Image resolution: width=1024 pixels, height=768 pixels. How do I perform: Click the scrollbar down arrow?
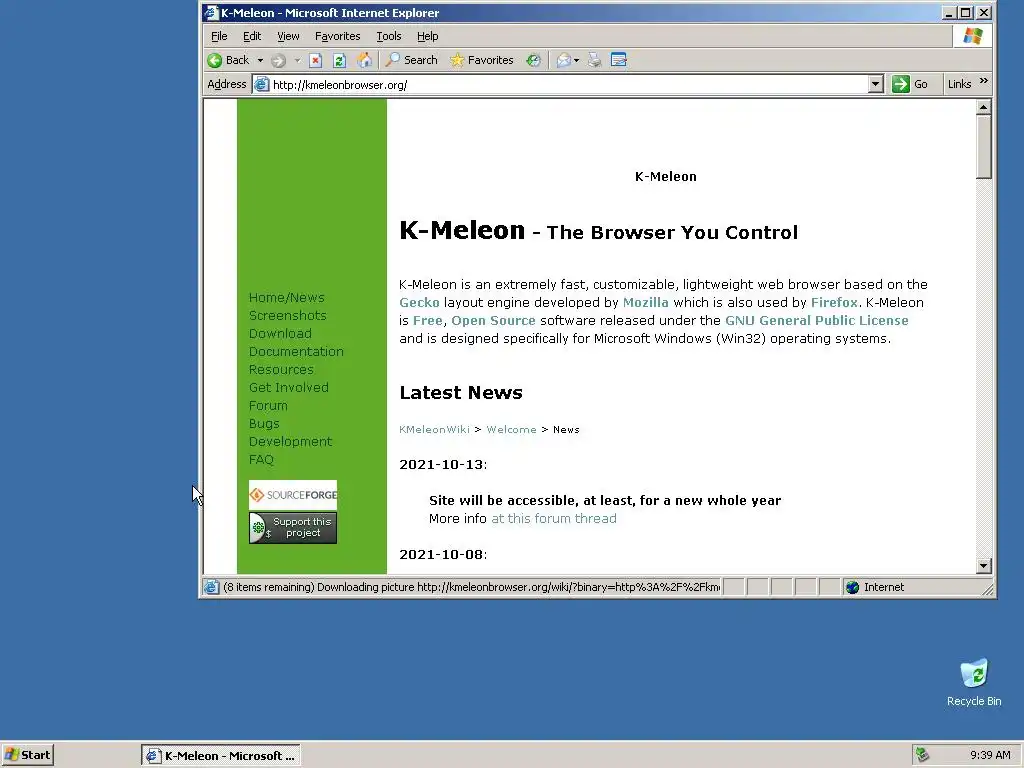(x=984, y=566)
